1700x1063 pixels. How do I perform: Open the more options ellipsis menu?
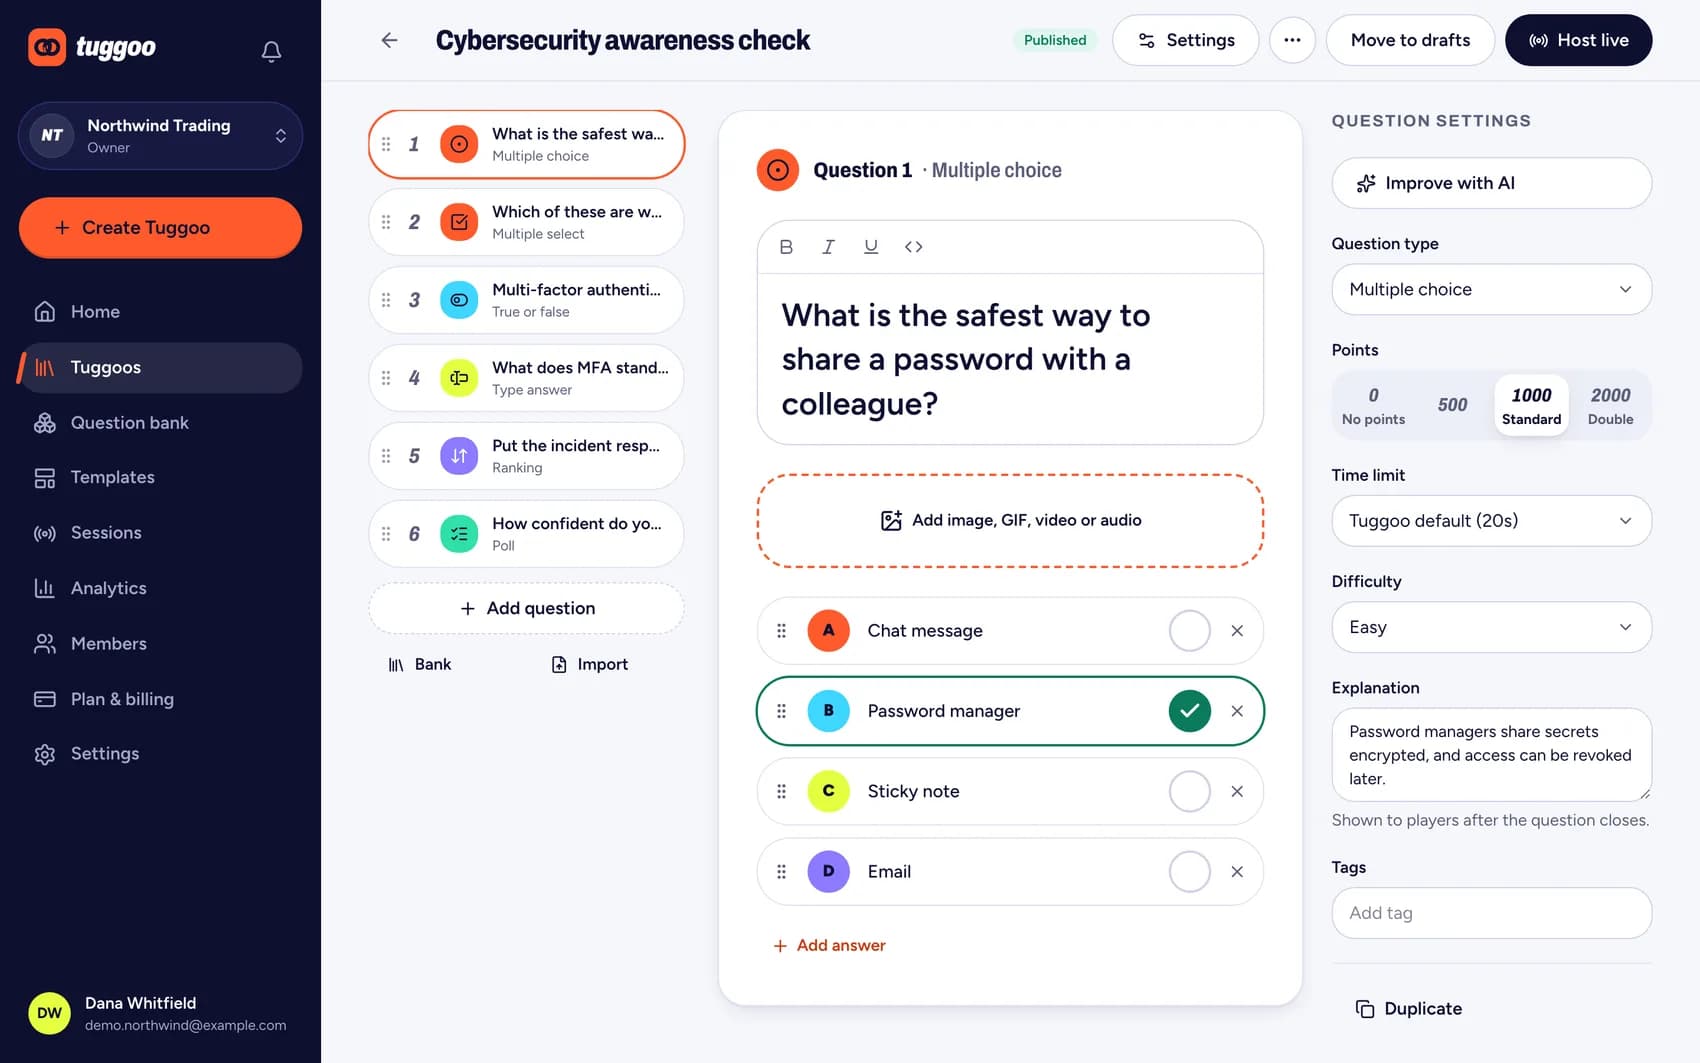pyautogui.click(x=1292, y=40)
